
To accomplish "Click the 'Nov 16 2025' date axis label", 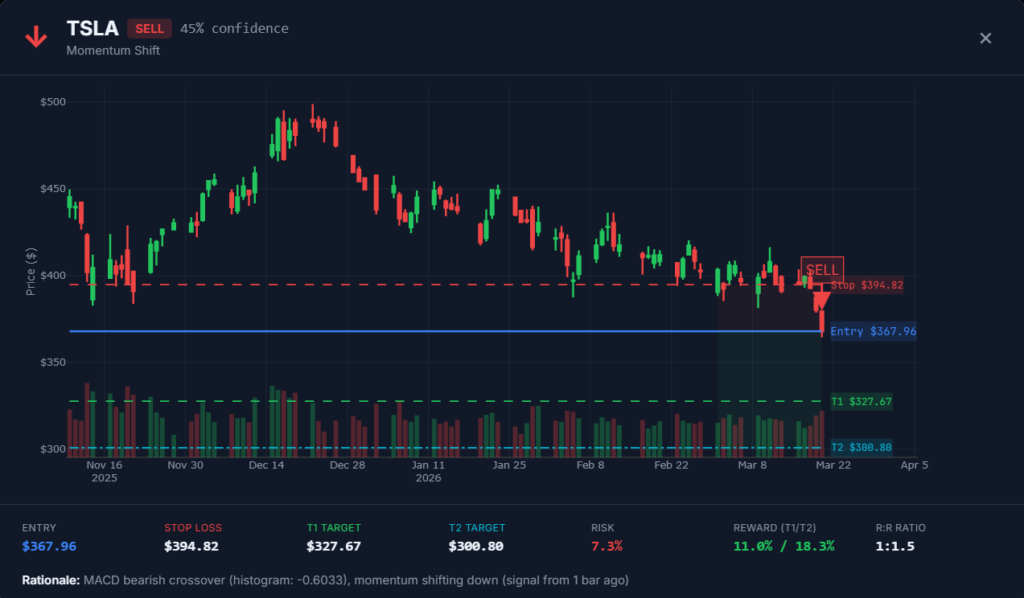I will coord(104,471).
